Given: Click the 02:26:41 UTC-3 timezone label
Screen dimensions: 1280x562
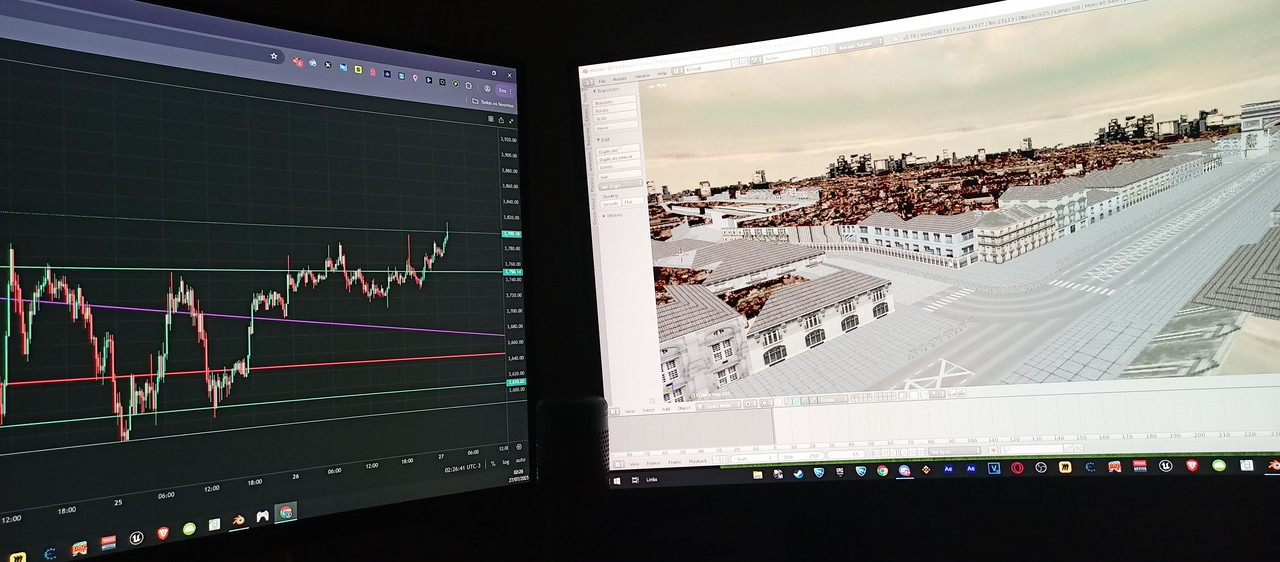Looking at the screenshot, I should pos(463,466).
